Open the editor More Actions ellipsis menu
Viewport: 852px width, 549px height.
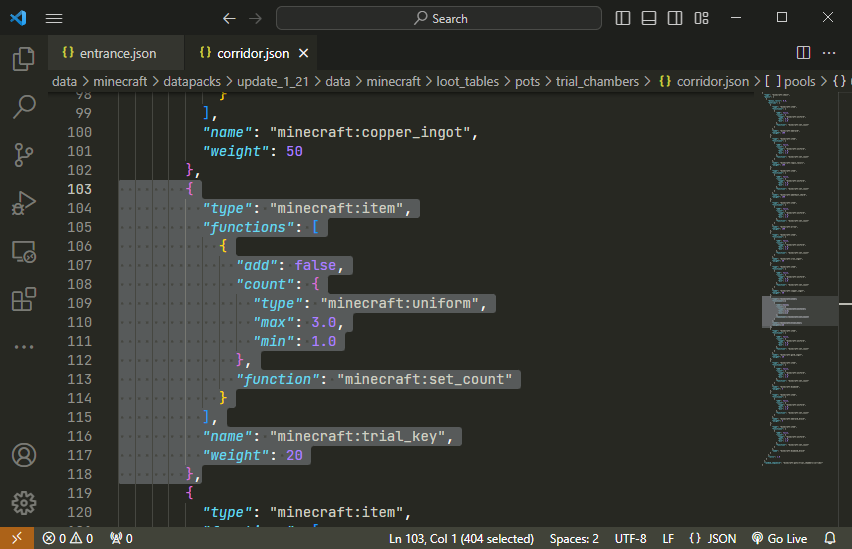click(x=829, y=53)
